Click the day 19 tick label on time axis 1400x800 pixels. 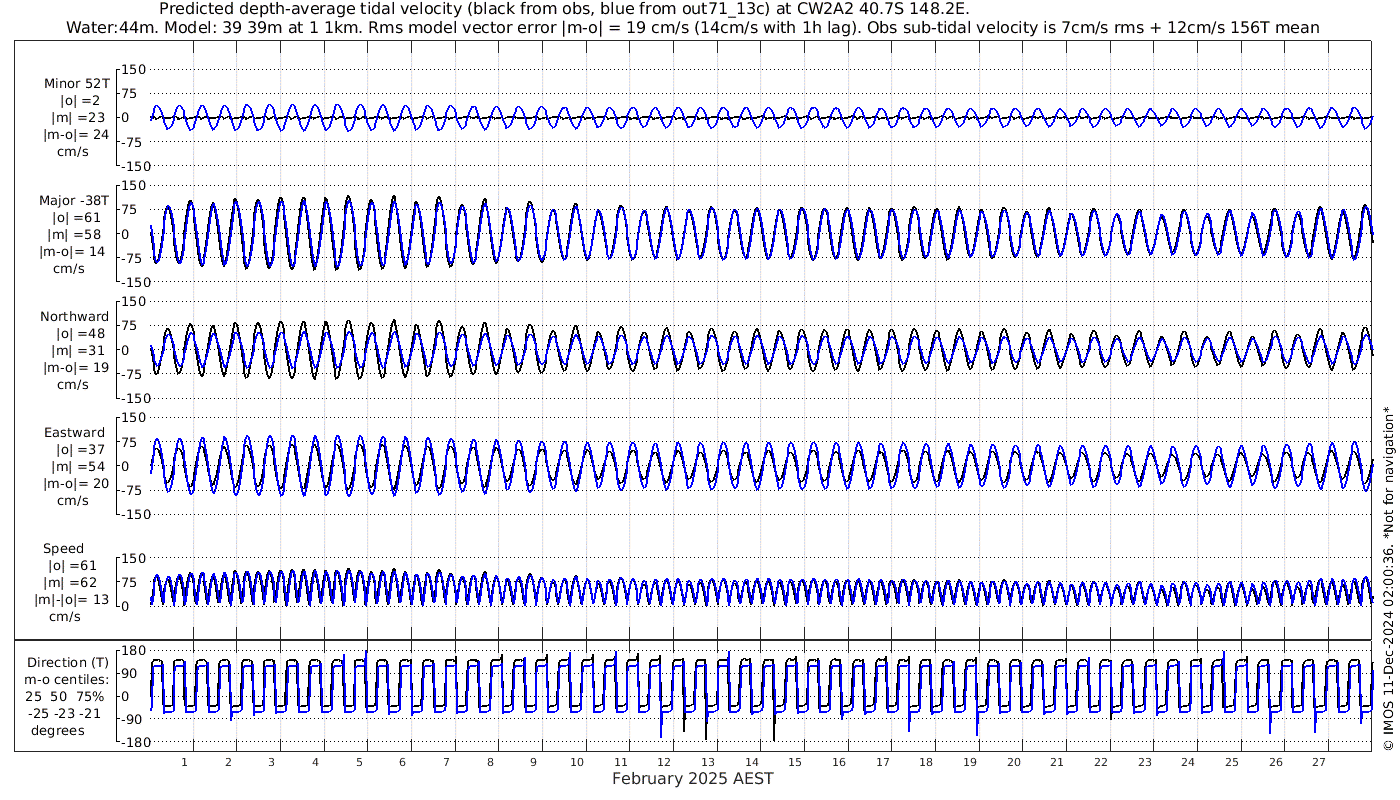(x=970, y=762)
